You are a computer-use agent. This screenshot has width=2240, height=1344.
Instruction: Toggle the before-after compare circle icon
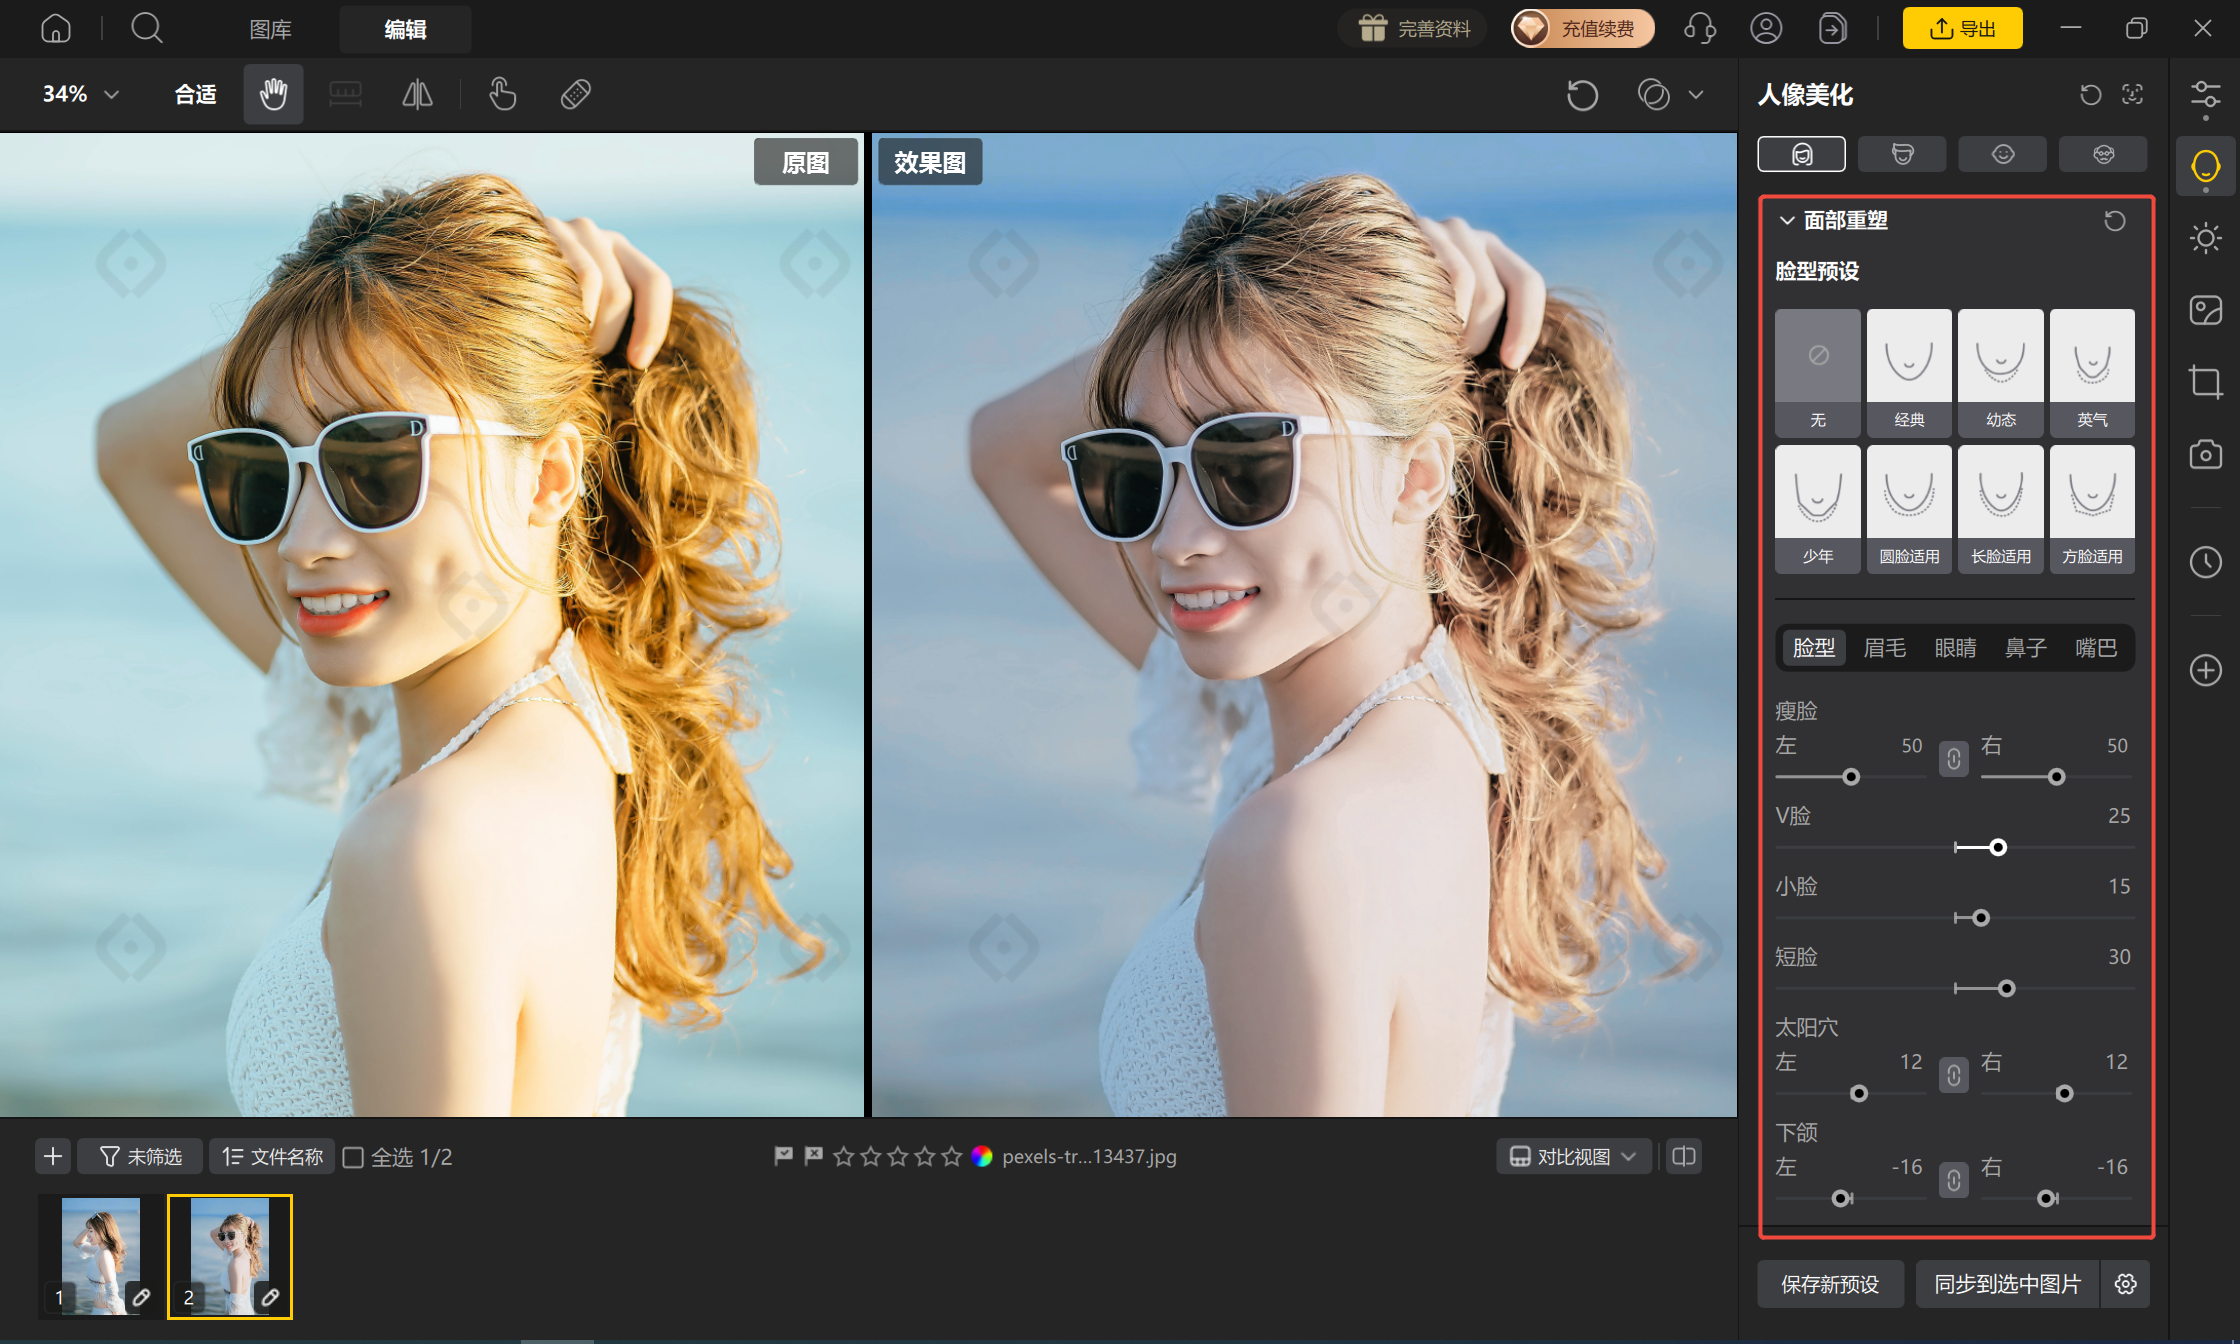coord(1654,95)
